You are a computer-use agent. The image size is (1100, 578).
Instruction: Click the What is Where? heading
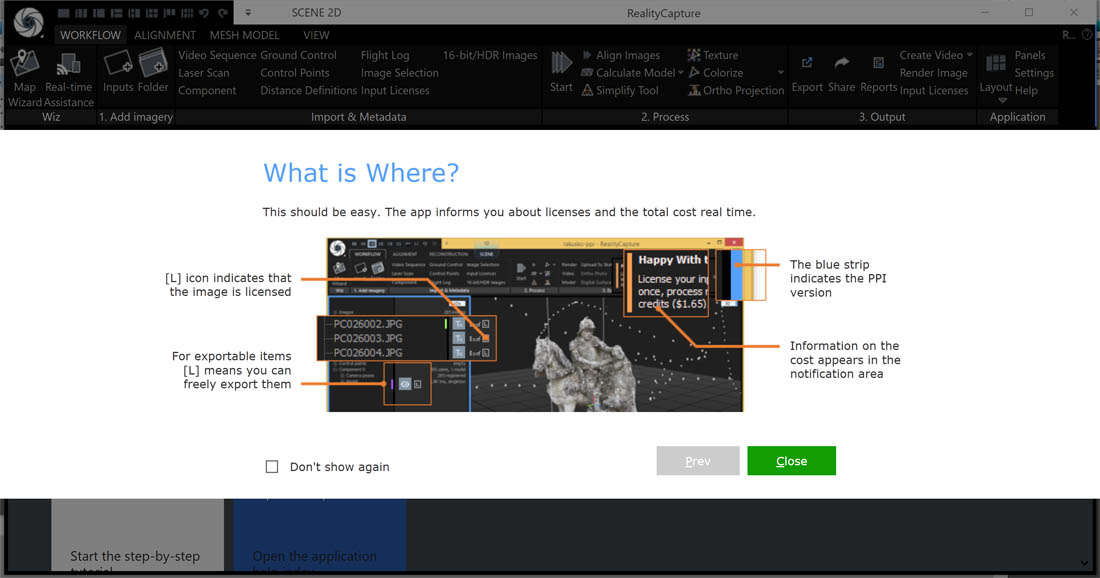point(361,173)
